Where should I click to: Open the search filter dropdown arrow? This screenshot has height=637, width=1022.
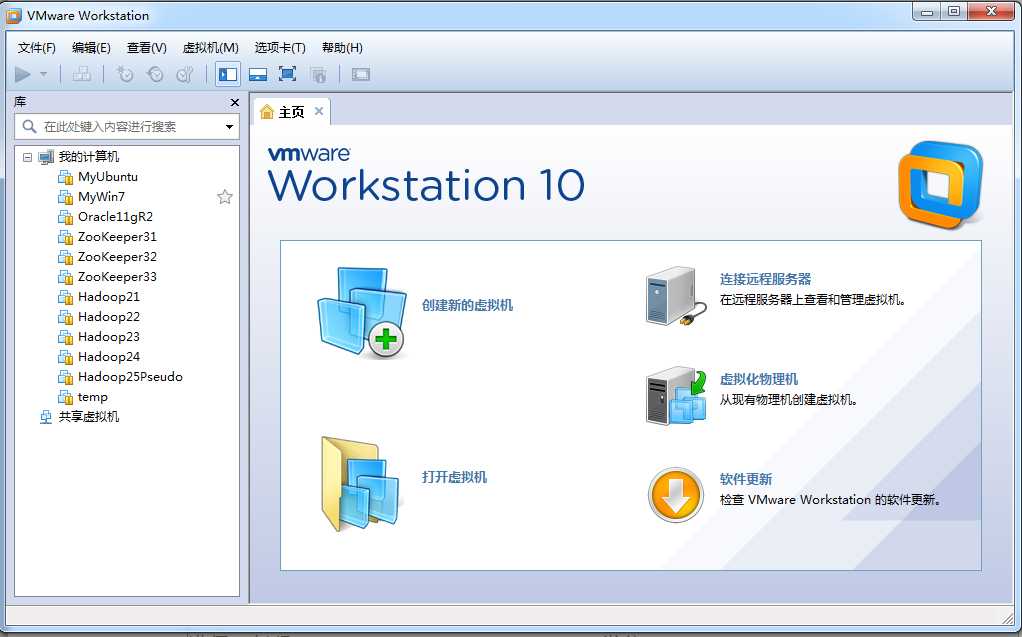[229, 126]
